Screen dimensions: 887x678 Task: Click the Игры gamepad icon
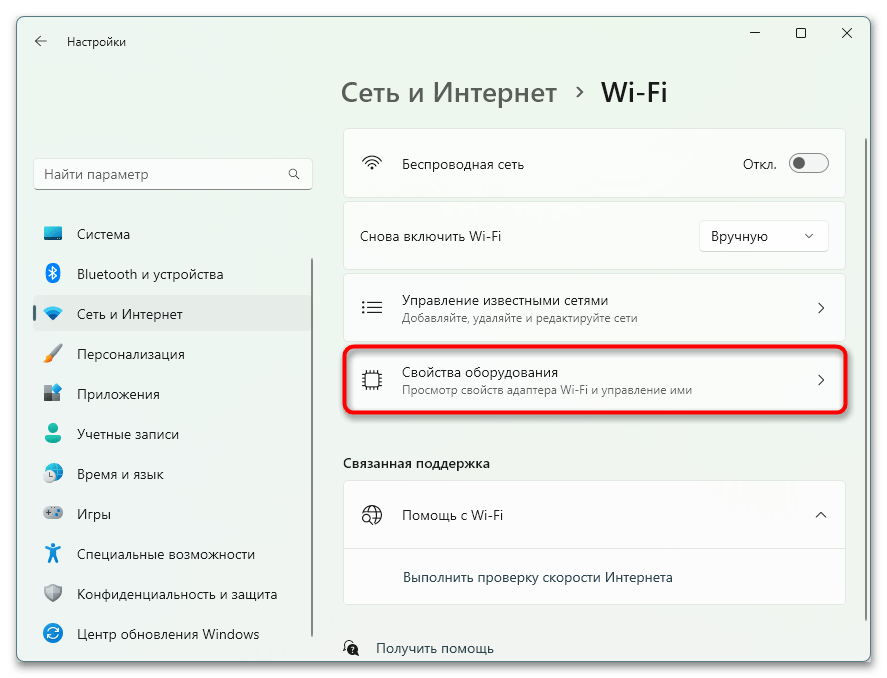pos(53,513)
